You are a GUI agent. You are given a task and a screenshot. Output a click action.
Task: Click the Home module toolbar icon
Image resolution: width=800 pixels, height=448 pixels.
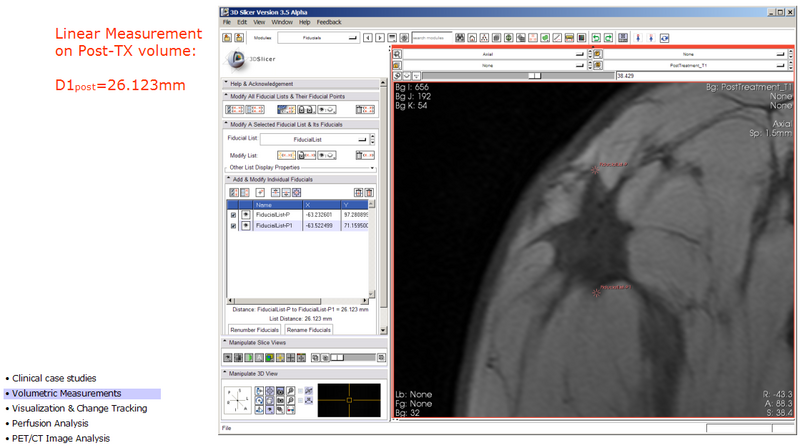coord(472,38)
